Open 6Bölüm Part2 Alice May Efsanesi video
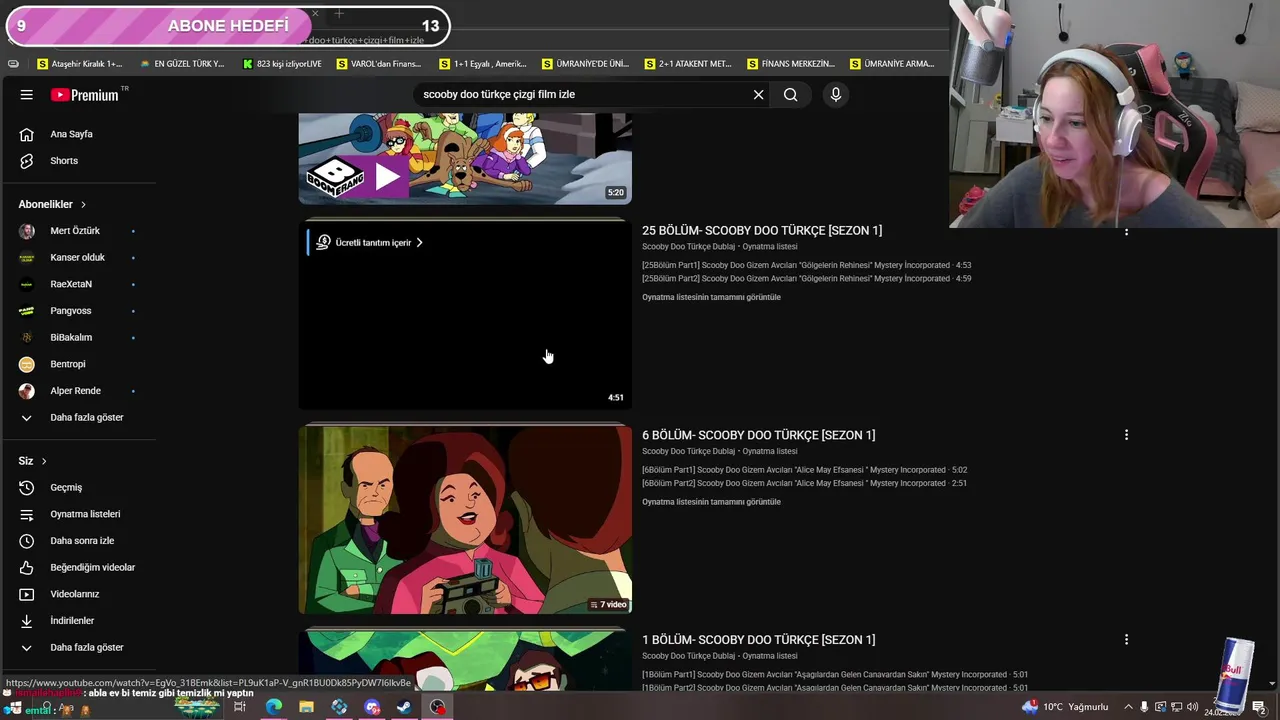Viewport: 1280px width, 720px height. pos(804,483)
